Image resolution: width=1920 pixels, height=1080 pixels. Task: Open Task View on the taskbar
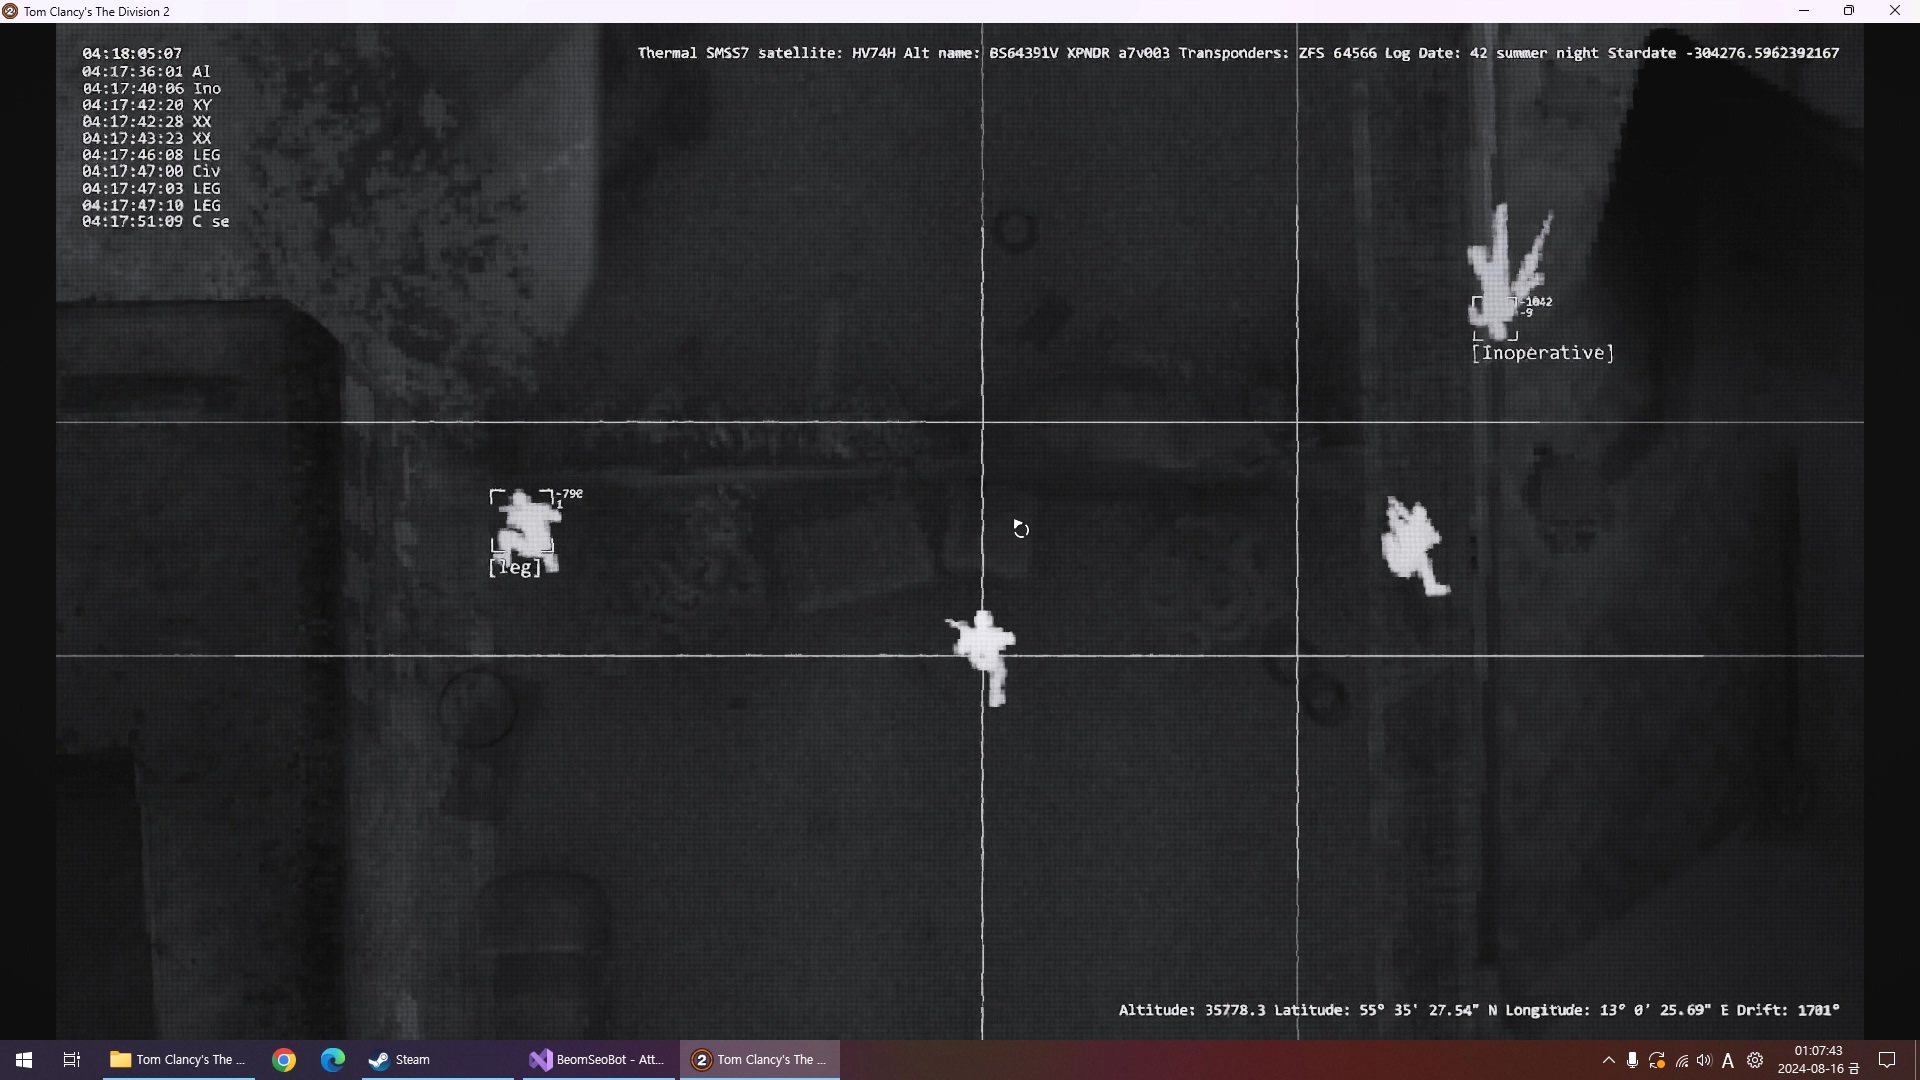(x=71, y=1060)
